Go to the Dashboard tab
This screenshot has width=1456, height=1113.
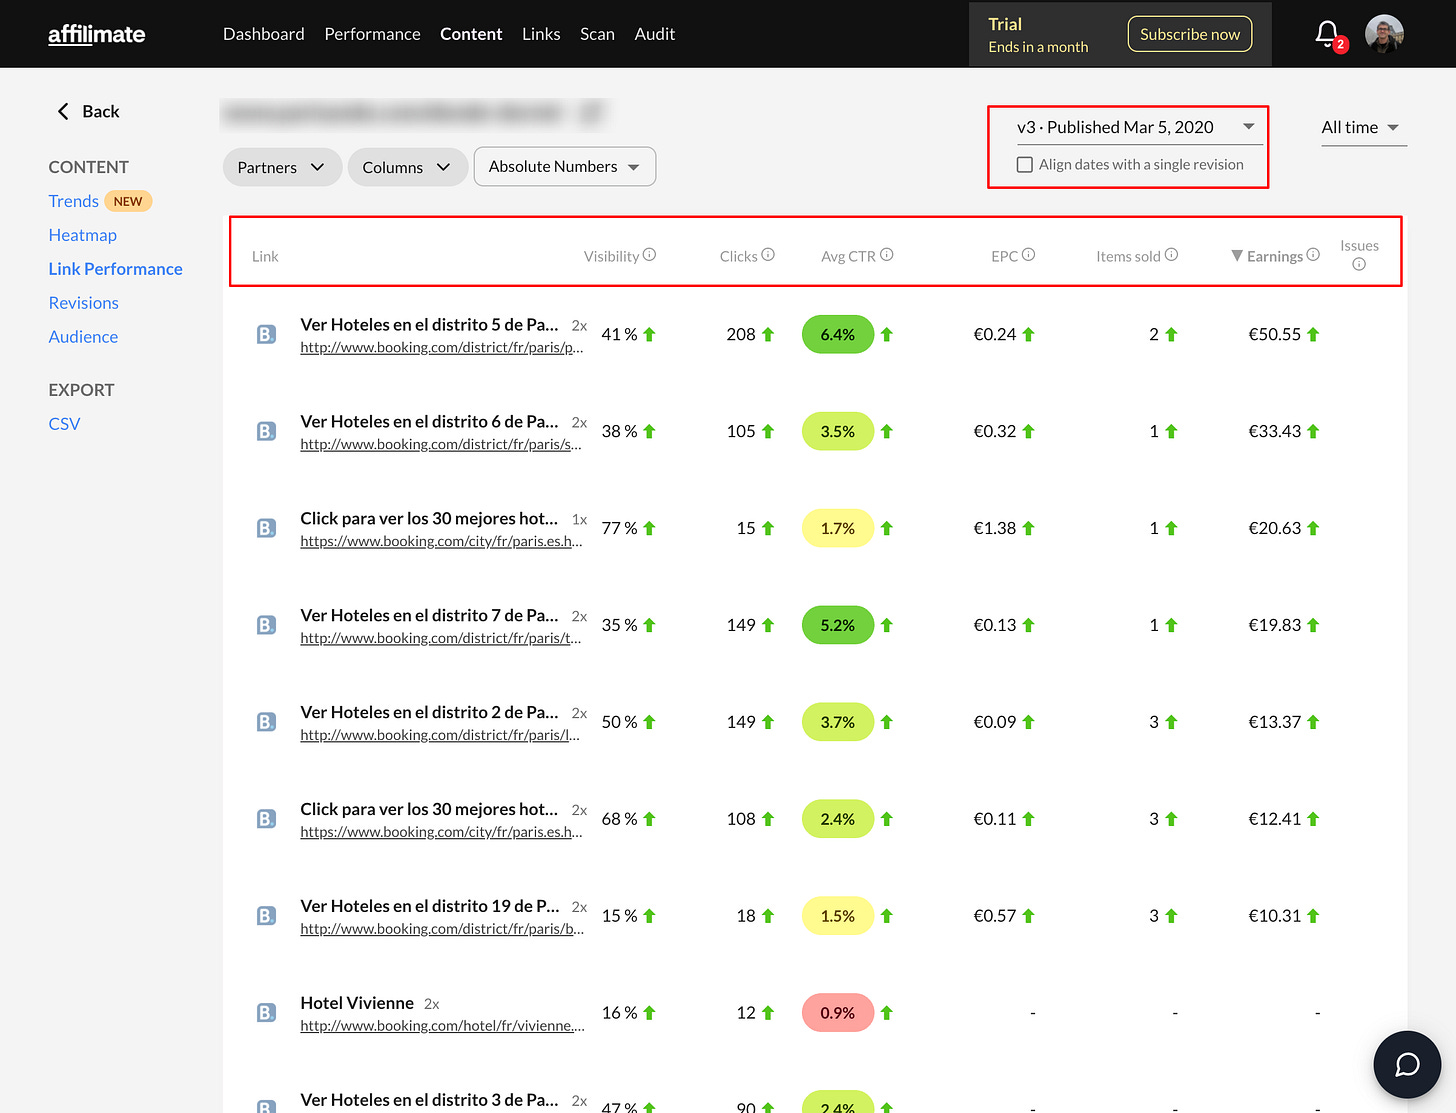[x=264, y=34]
